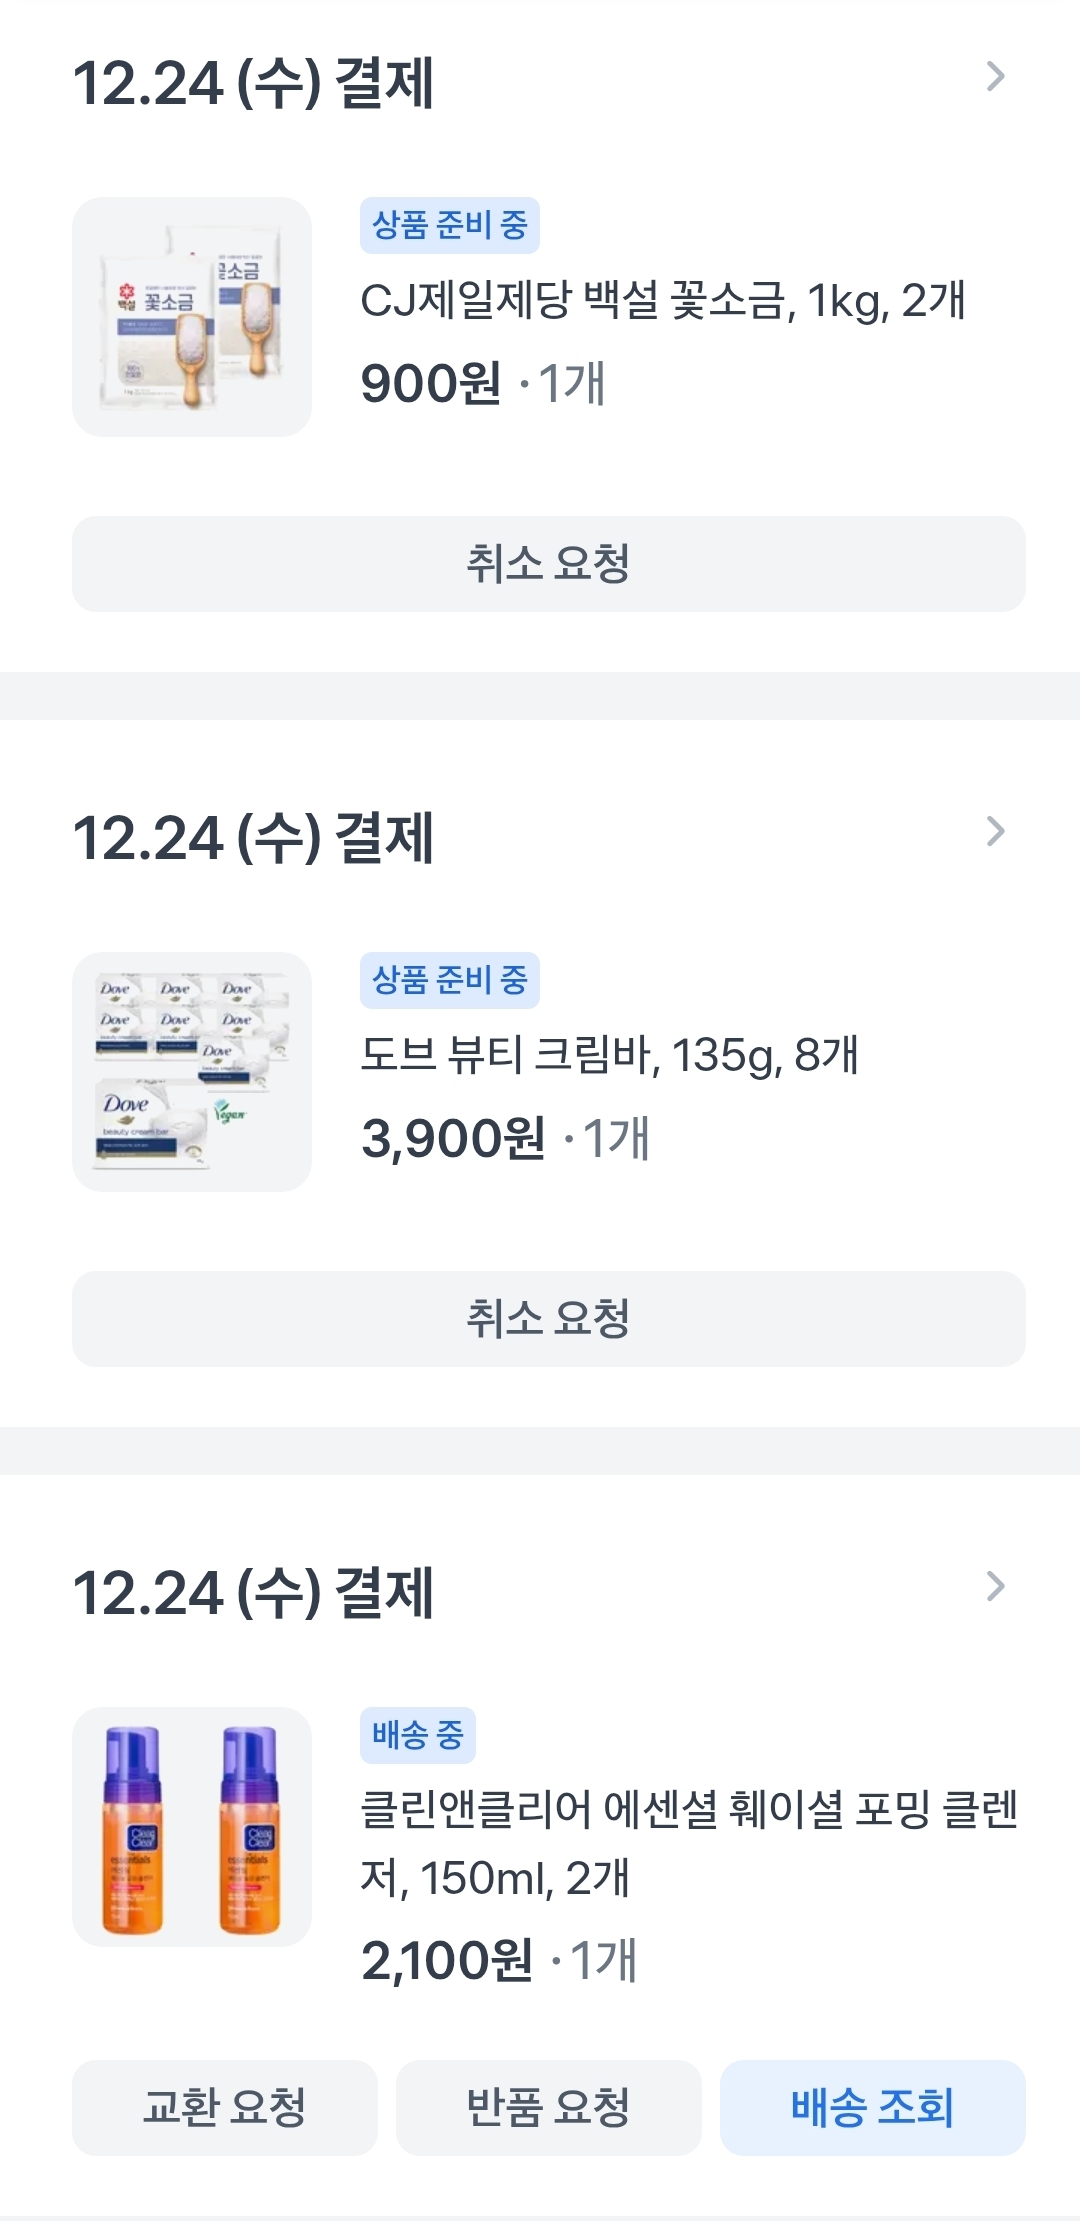Open salt order details via chevron arrow
The width and height of the screenshot is (1080, 2221).
point(995,77)
